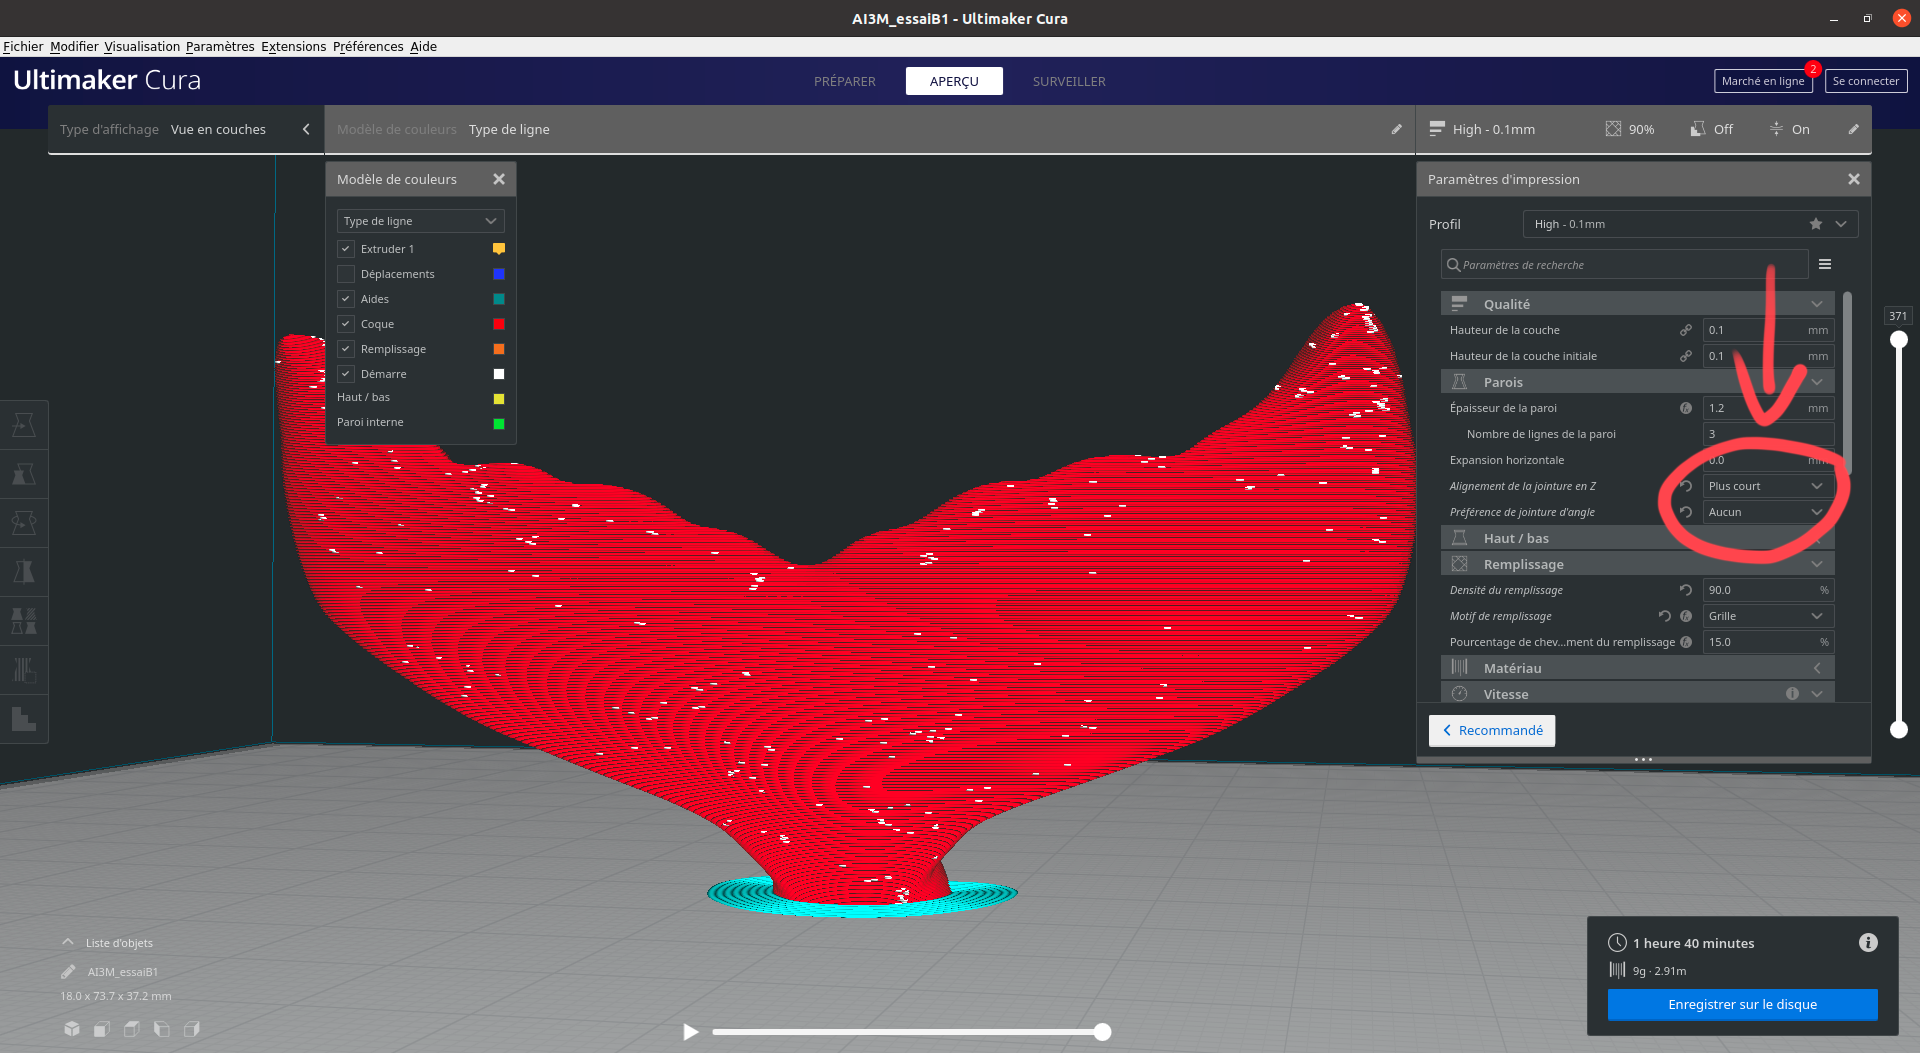Image resolution: width=1920 pixels, height=1053 pixels.
Task: Click star icon in Profil dropdown
Action: click(1816, 224)
